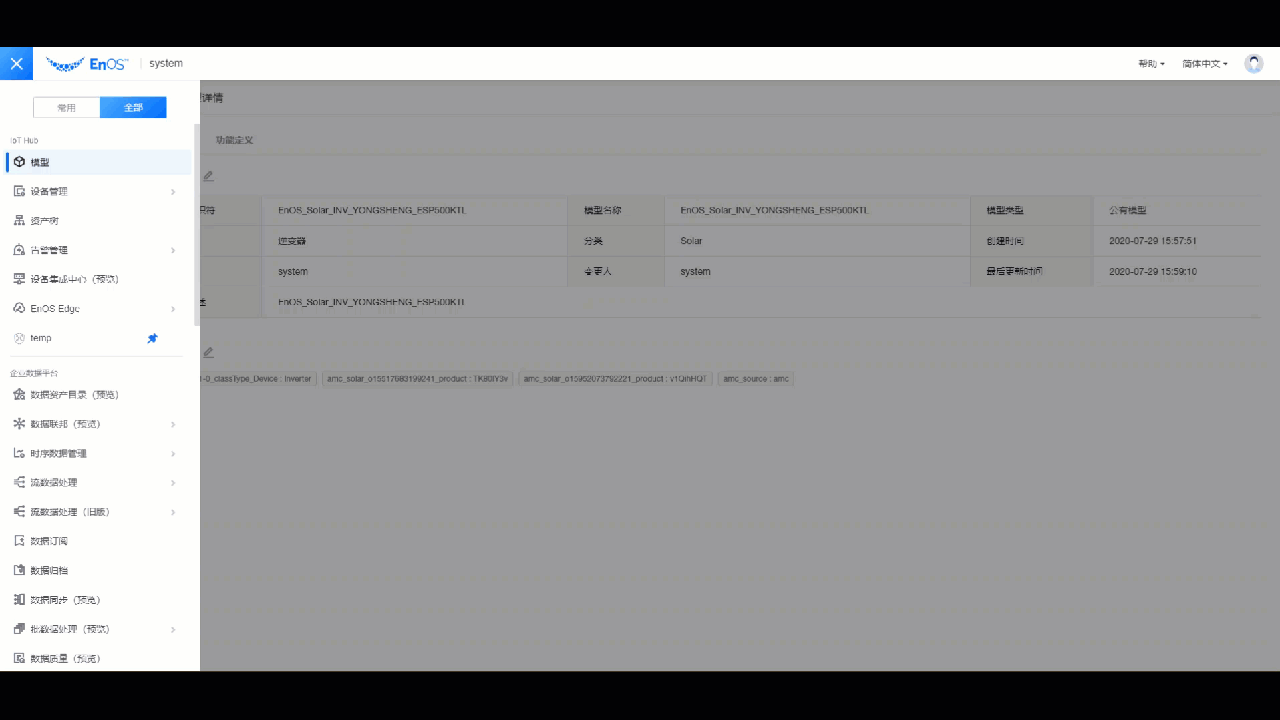
Task: Open the 功能定义 tab
Action: [234, 140]
